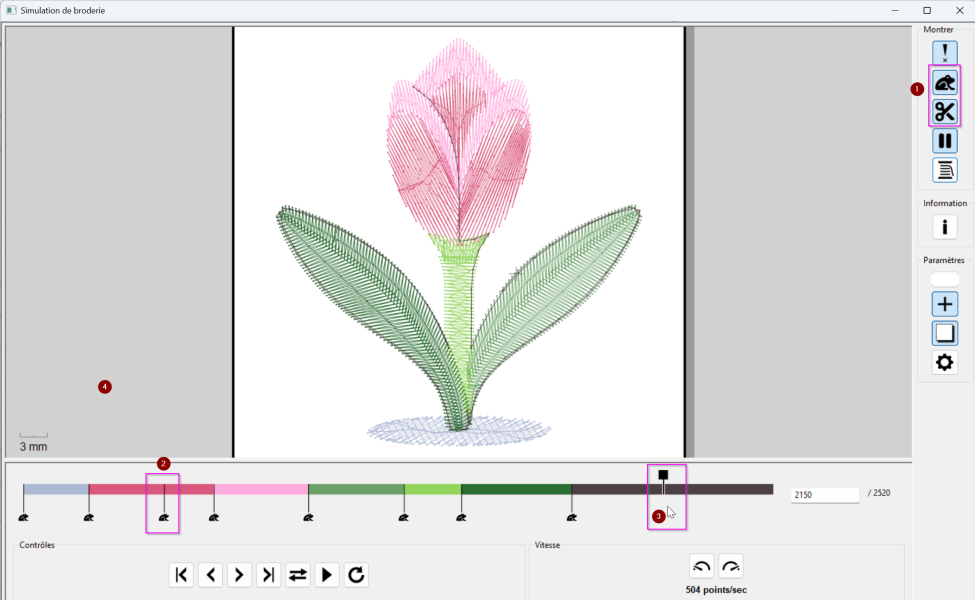The image size is (975, 600).
Task: Start the embroidery simulation playback
Action: click(327, 575)
